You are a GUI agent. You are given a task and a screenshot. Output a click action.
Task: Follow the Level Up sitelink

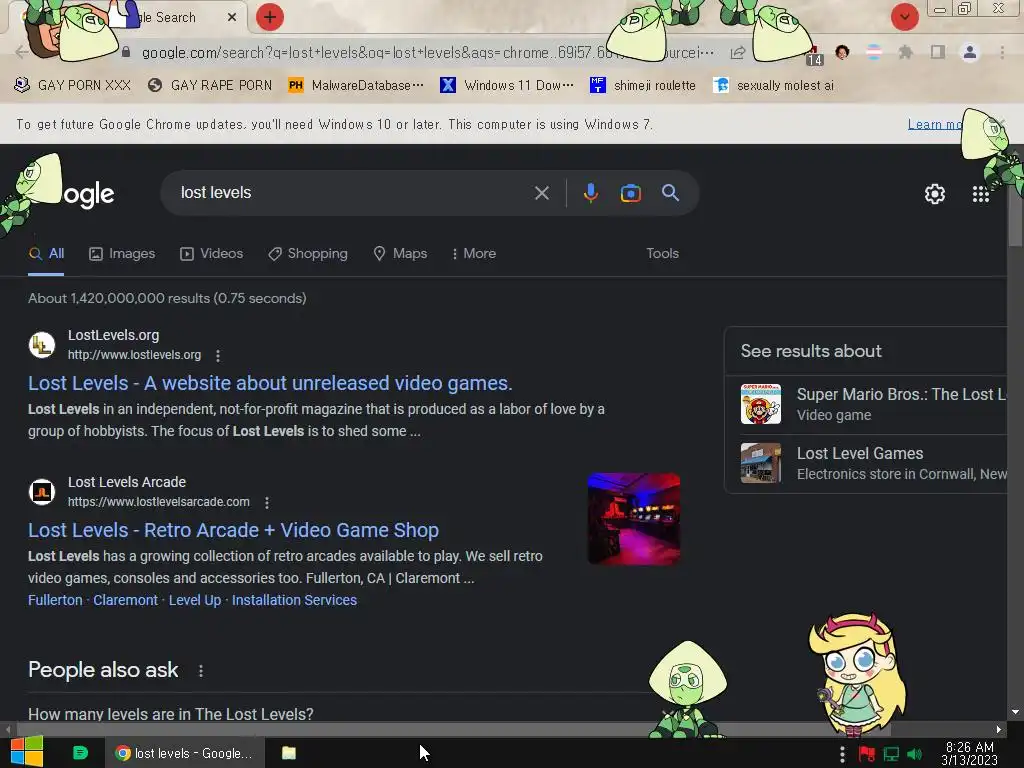(x=195, y=600)
